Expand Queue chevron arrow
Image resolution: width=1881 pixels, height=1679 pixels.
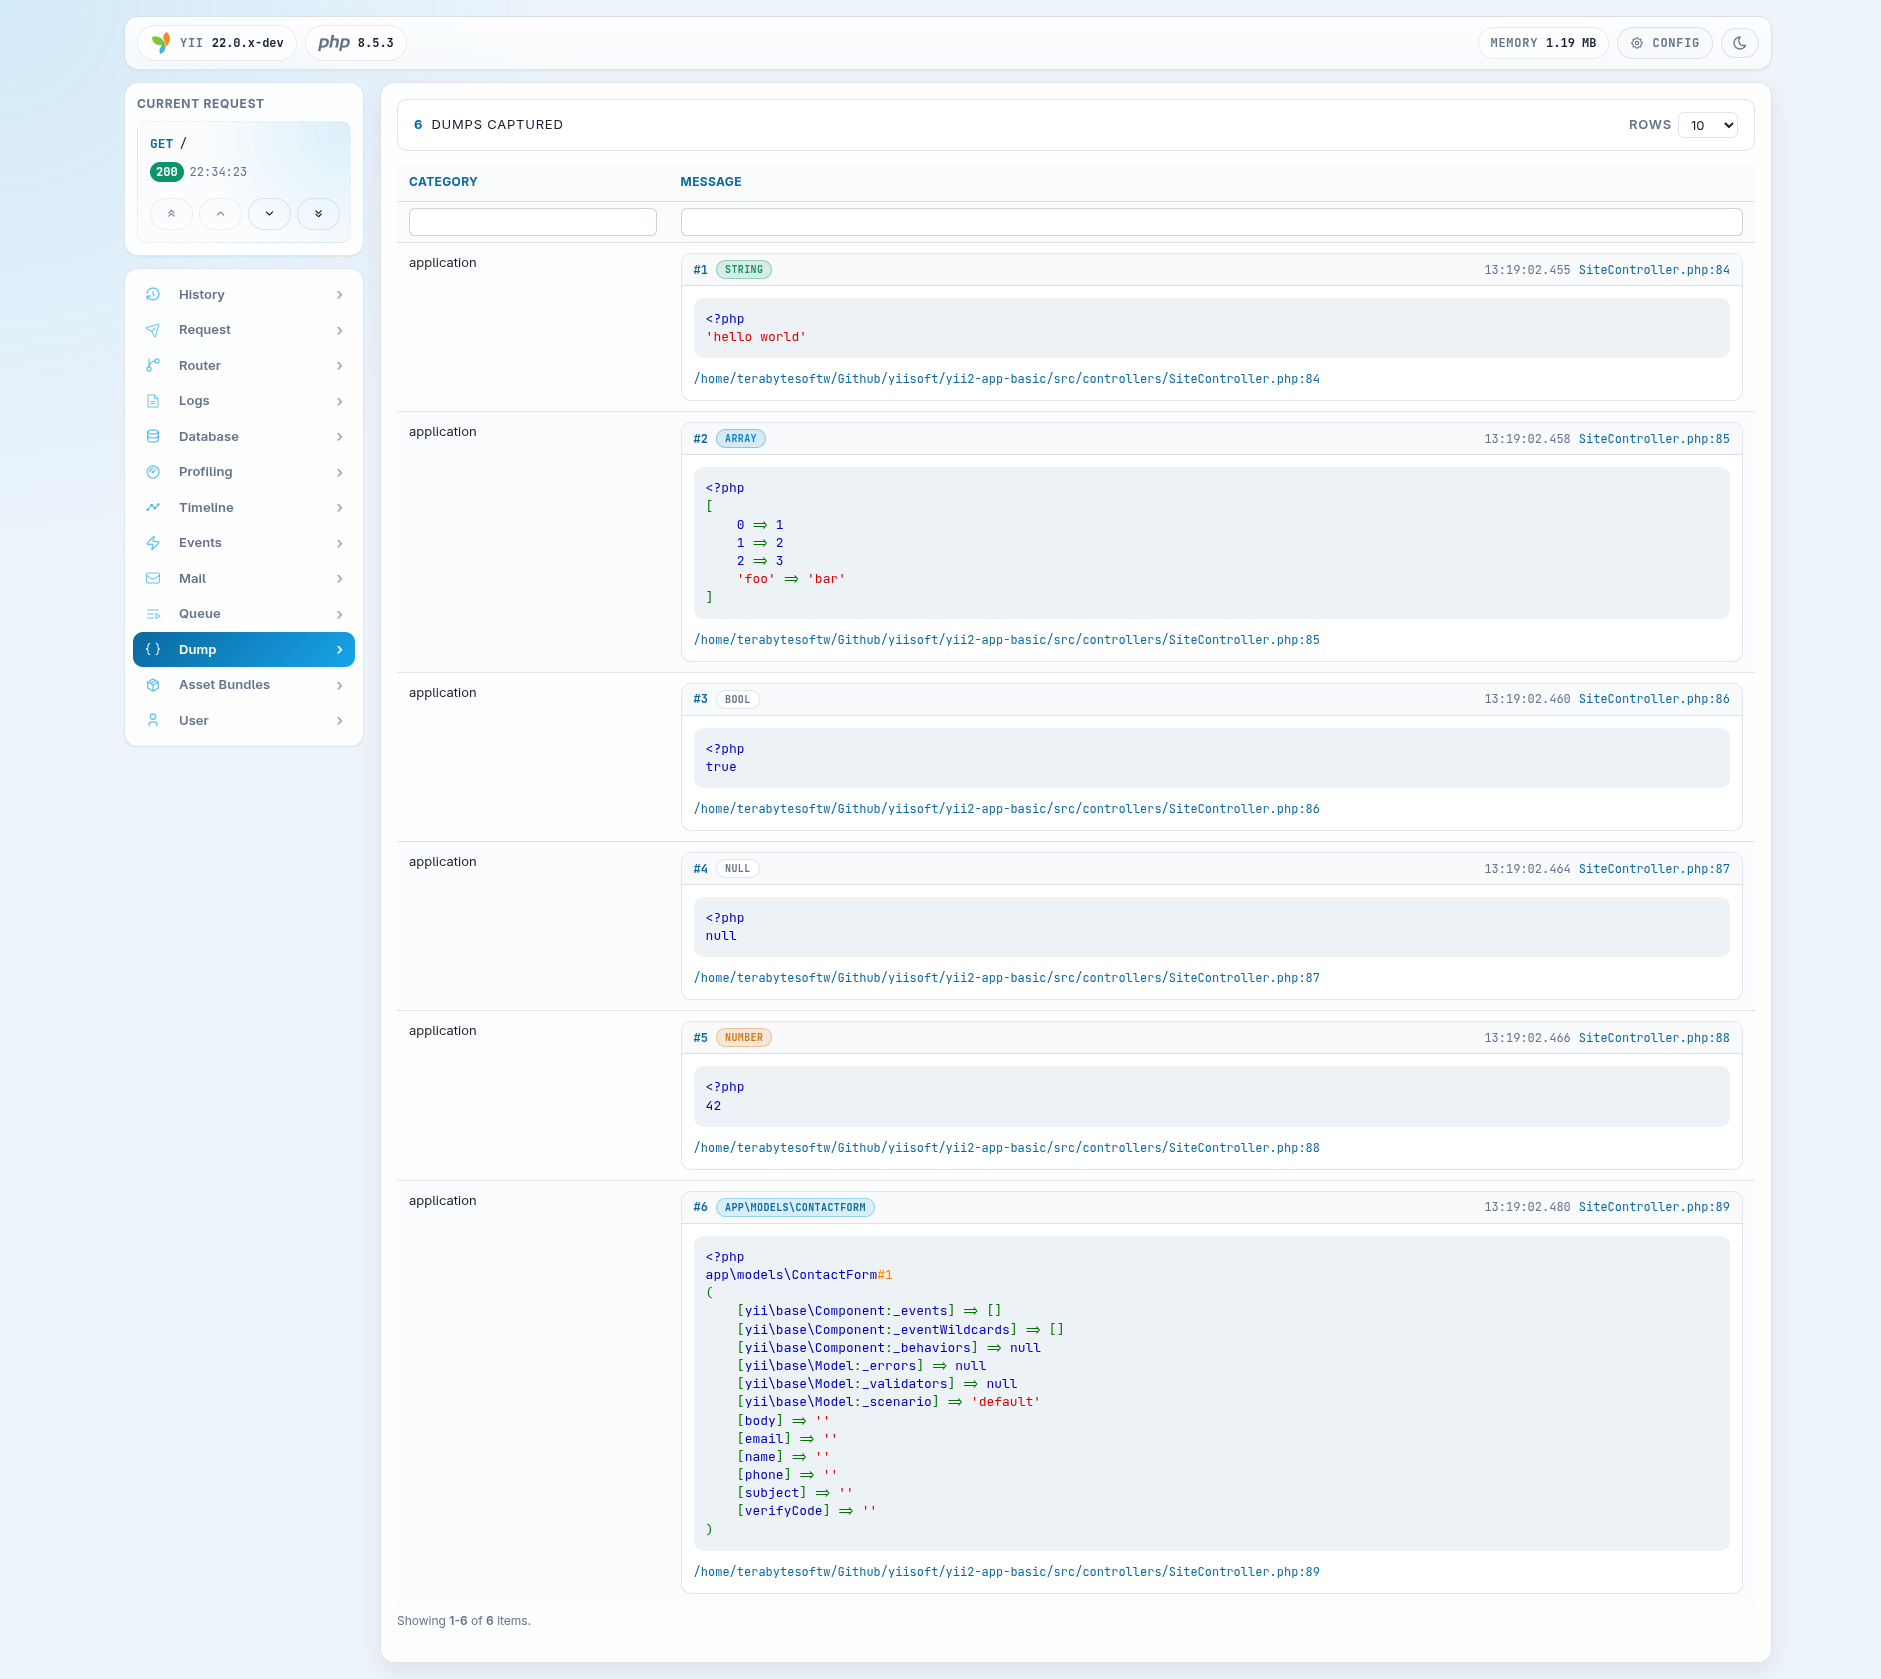tap(340, 614)
